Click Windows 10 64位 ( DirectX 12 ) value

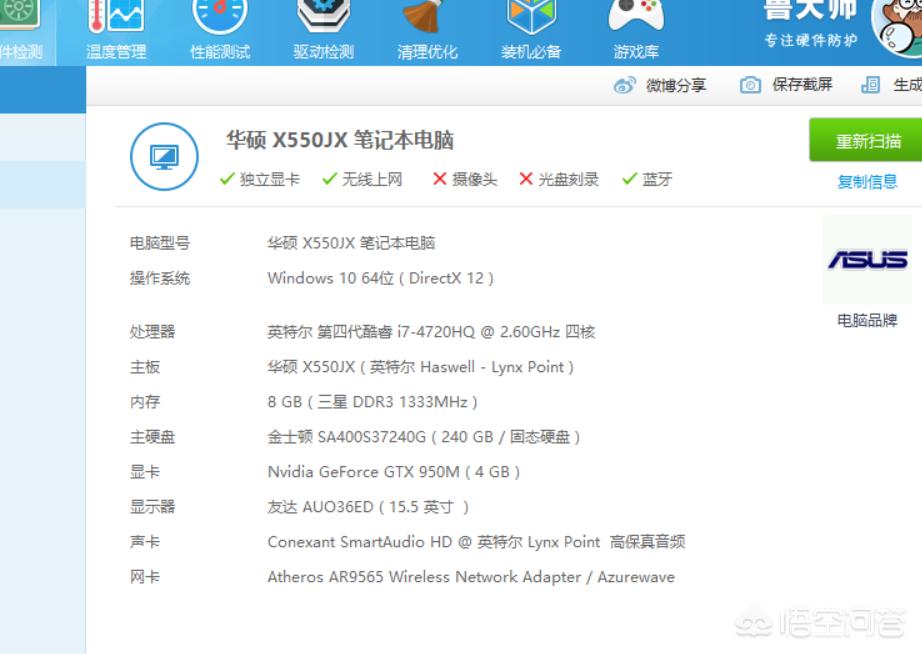(380, 278)
